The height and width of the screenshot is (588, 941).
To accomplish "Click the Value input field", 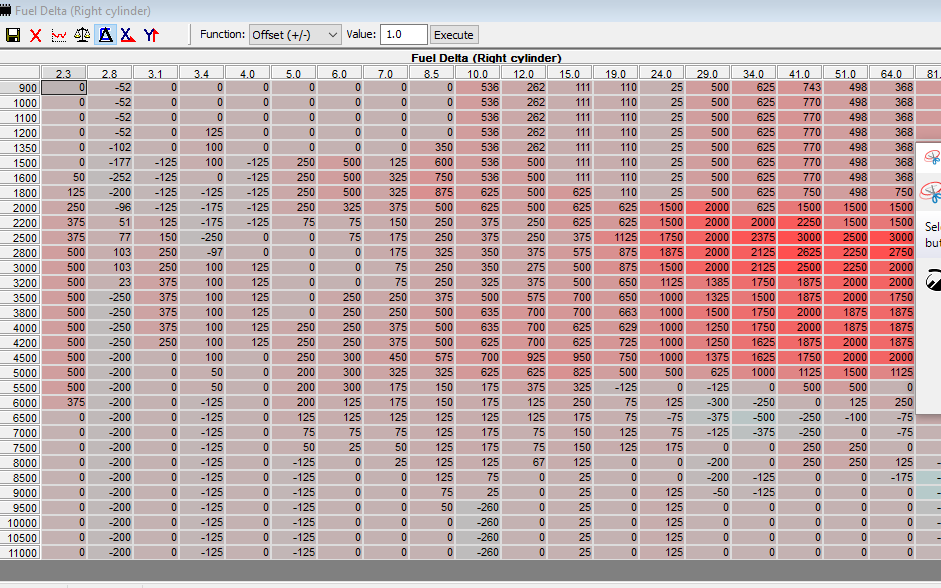I will 403,34.
